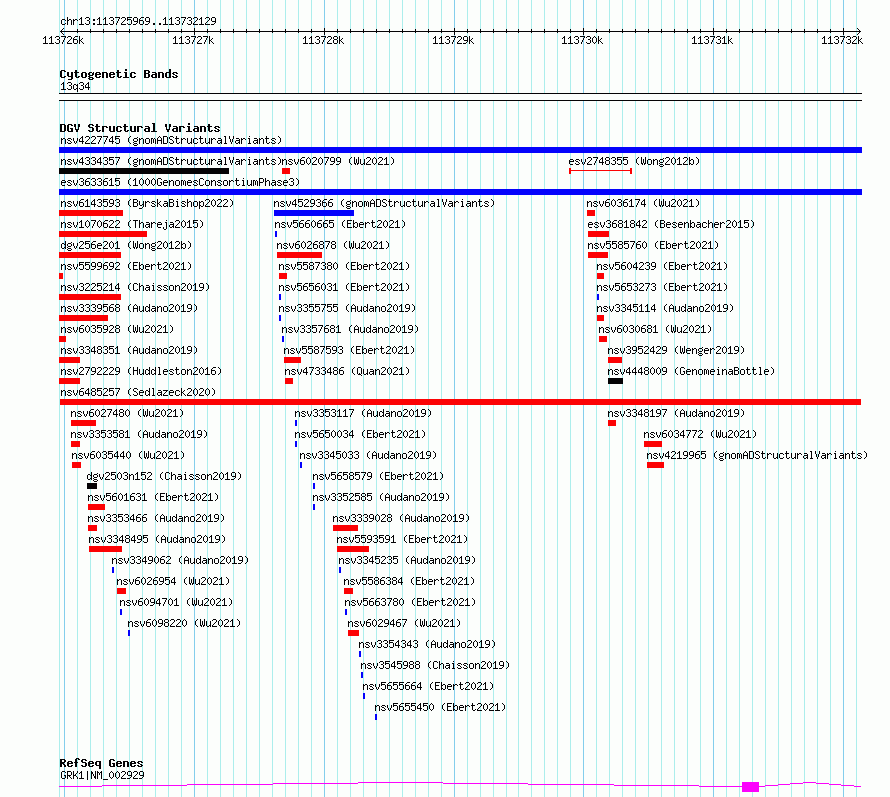The width and height of the screenshot is (890, 797).
Task: Open nsv3348351 (Audano2019) variant
Action: 129,350
